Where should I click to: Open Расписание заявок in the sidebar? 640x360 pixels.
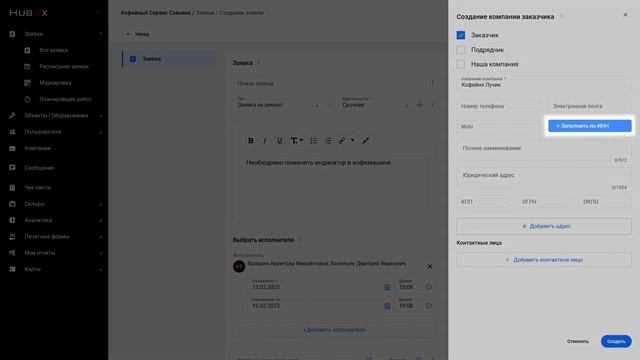click(x=64, y=67)
